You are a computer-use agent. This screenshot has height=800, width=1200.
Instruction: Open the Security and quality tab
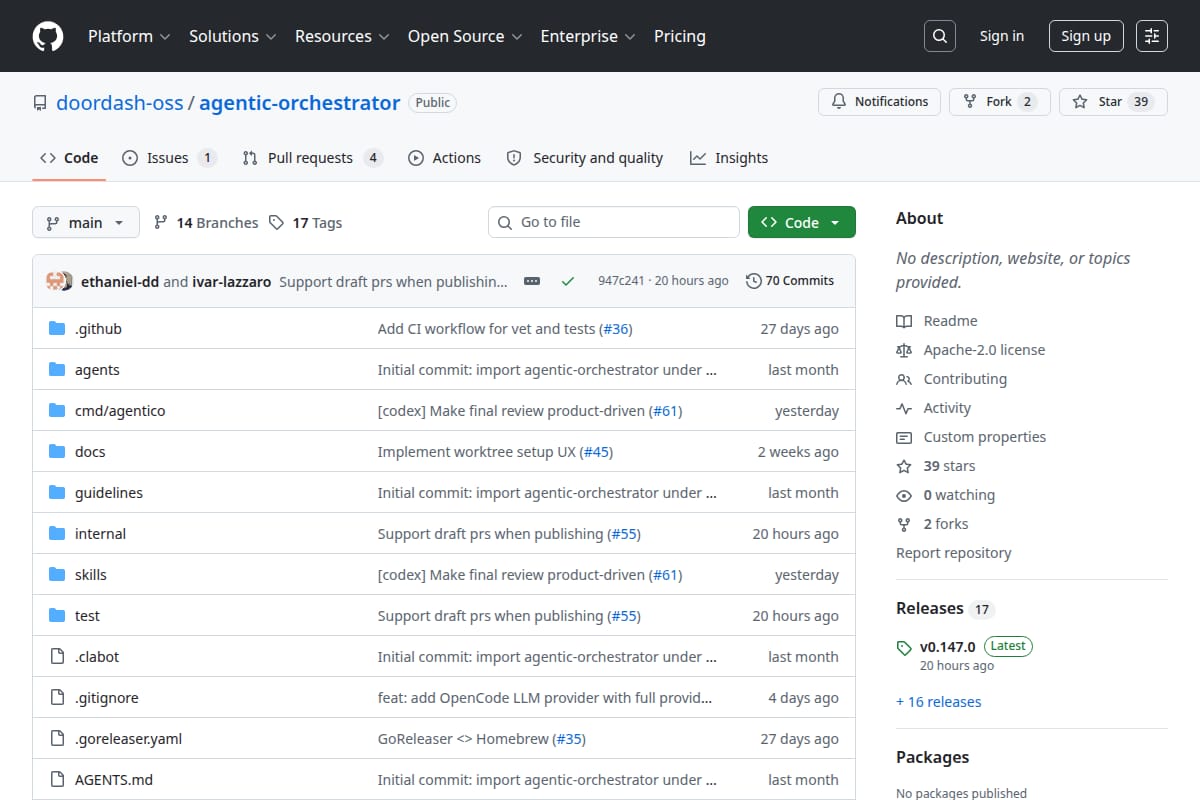coord(585,158)
